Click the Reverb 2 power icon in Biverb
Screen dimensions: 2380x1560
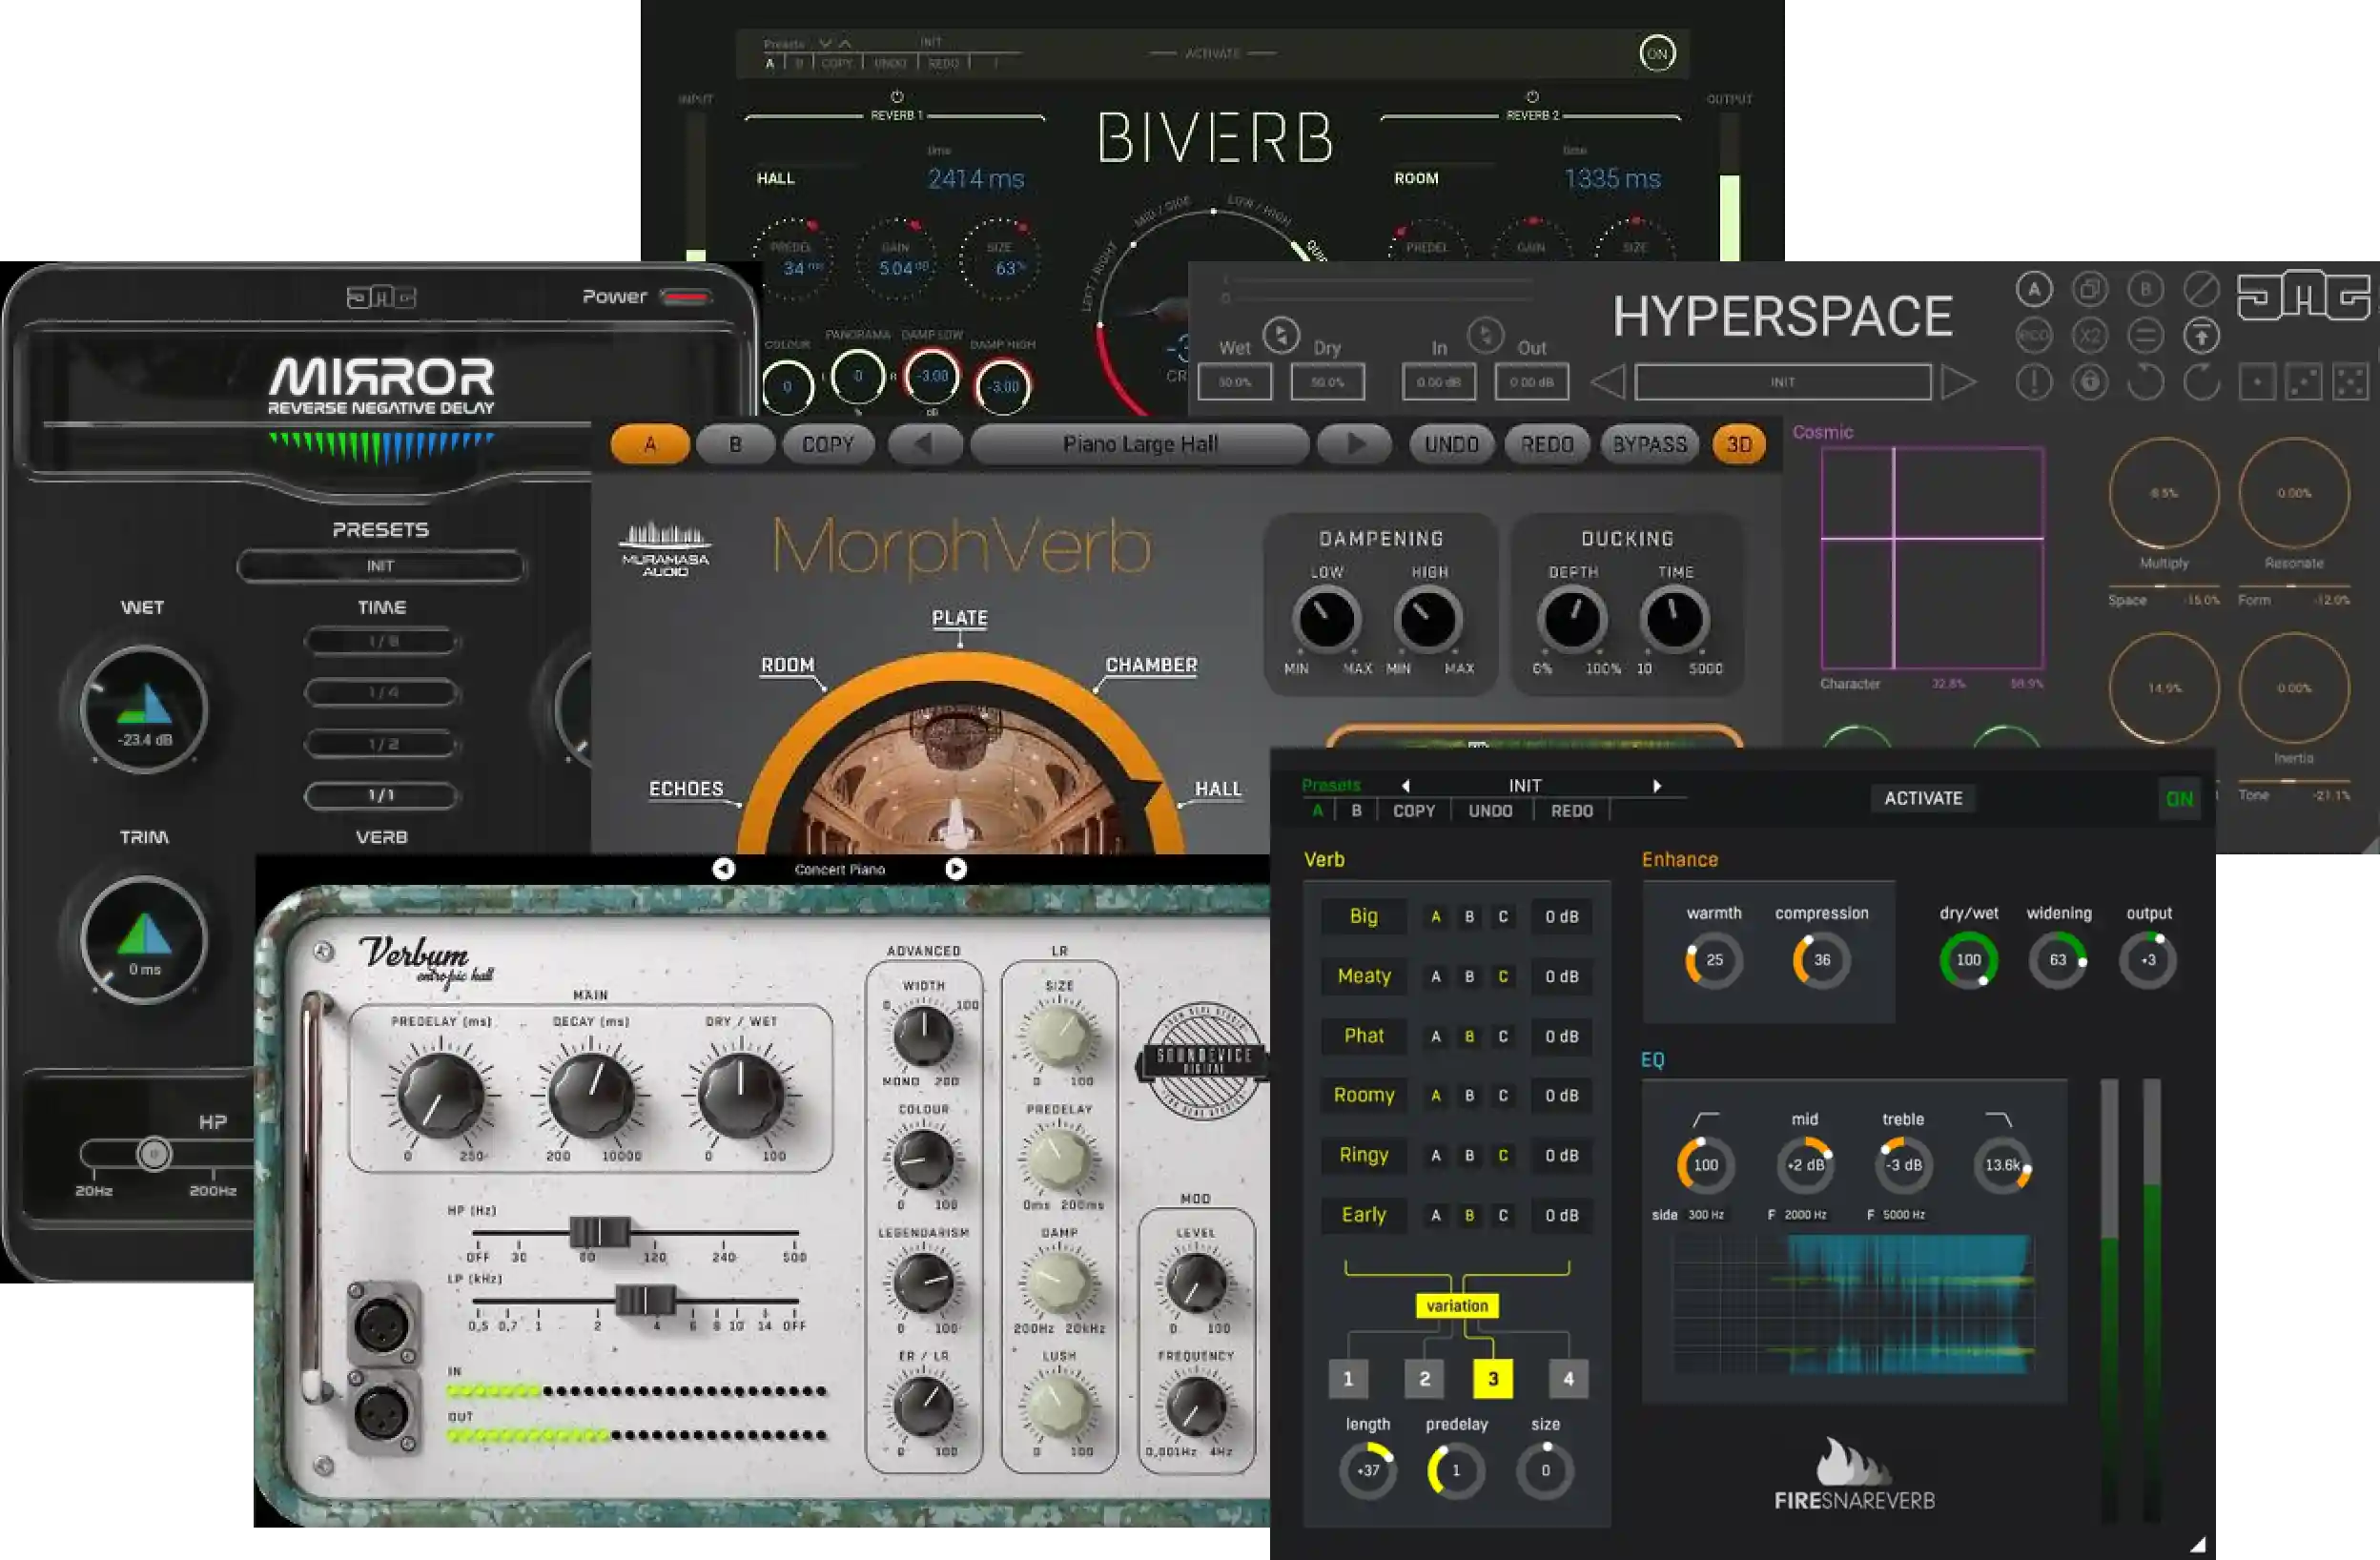coord(1532,97)
